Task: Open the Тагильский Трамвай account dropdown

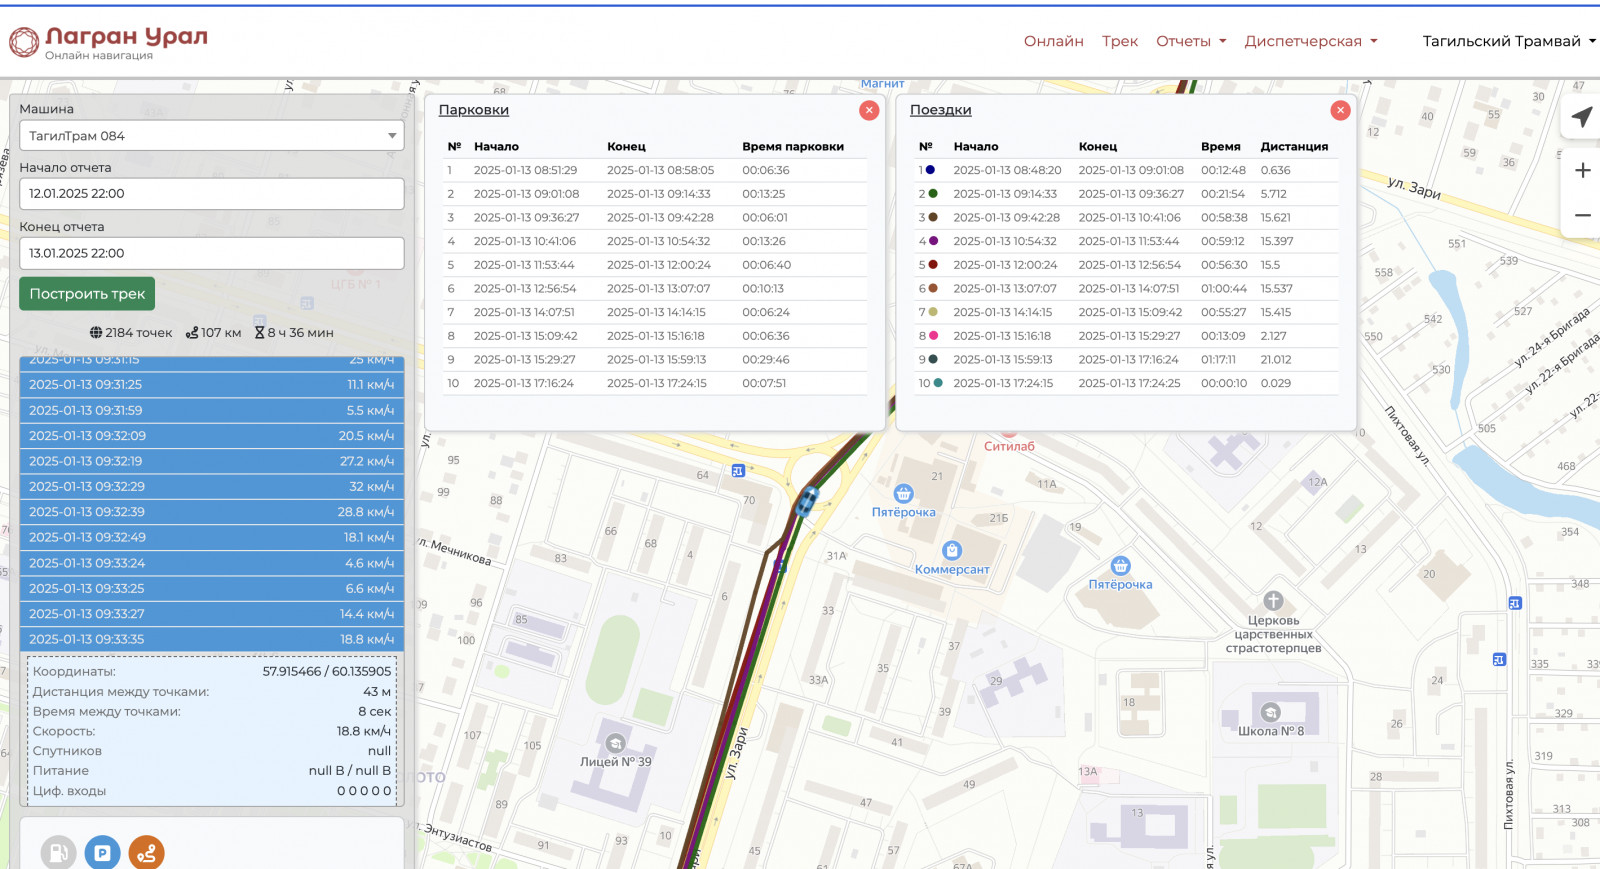Action: 1509,41
